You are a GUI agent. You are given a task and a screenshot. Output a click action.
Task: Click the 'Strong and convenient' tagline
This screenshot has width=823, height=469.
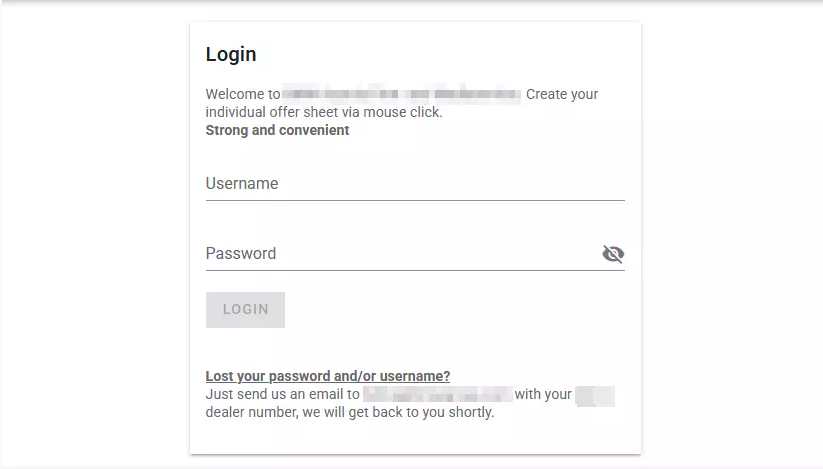(278, 130)
